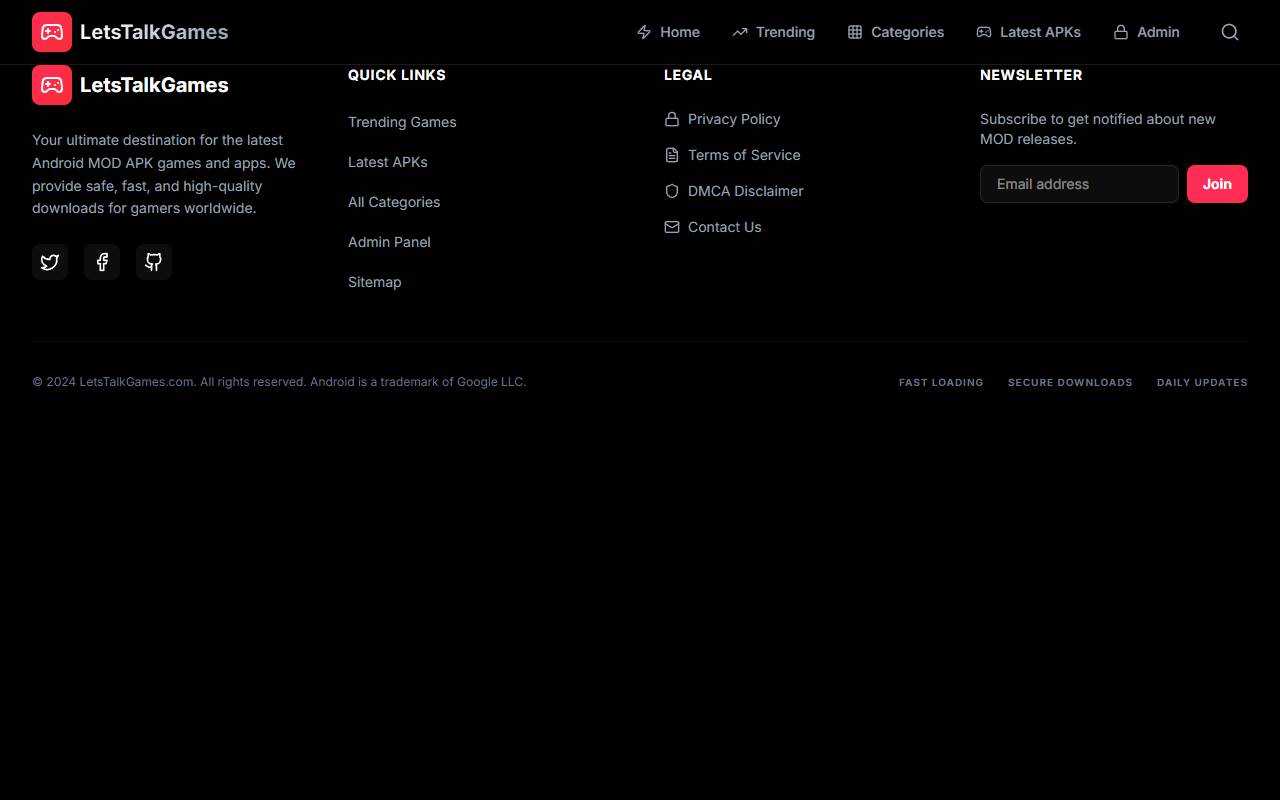Open Trending in the top navigation

pos(773,32)
